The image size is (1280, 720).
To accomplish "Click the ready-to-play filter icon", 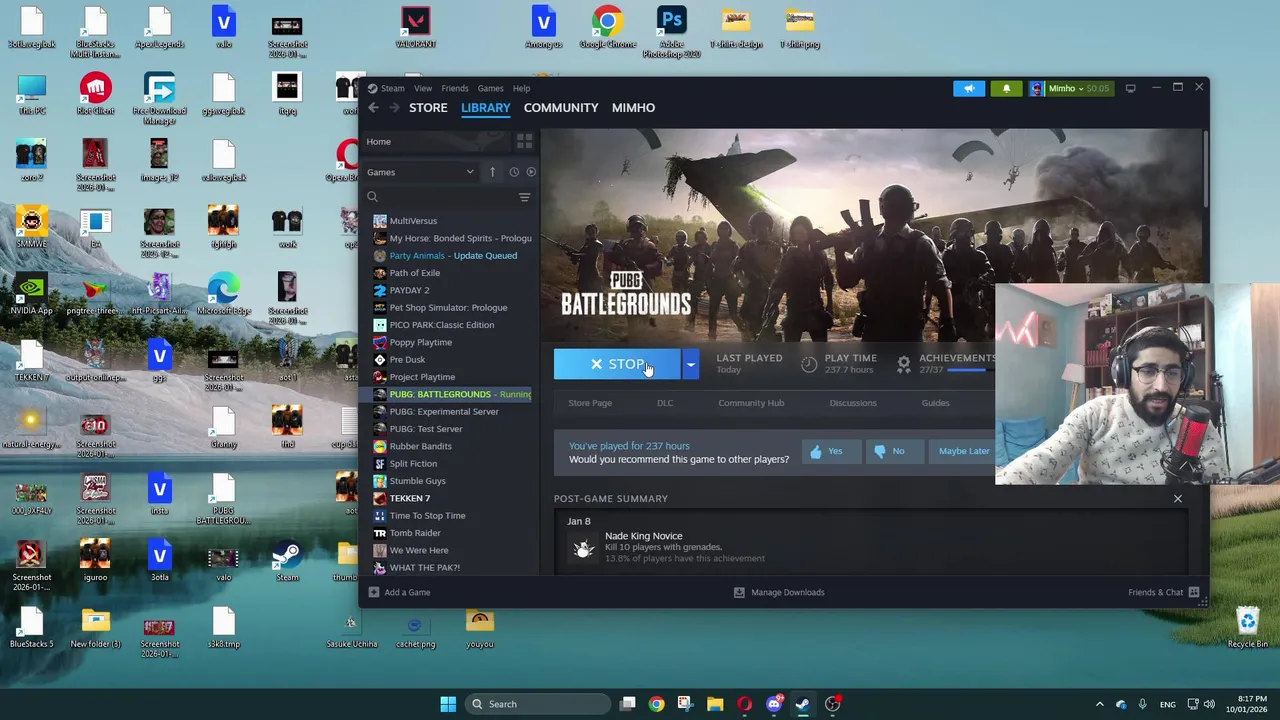I will coord(531,172).
